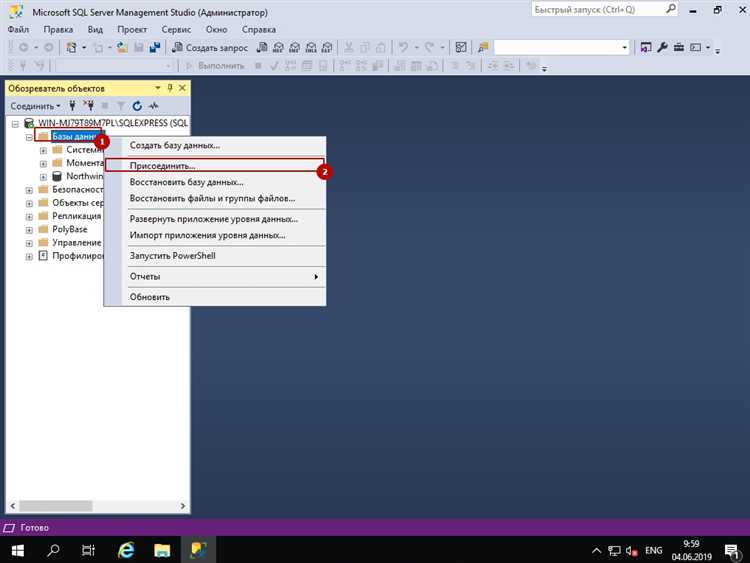Open the Сервис menu in the menu bar
The width and height of the screenshot is (750, 563).
click(177, 29)
